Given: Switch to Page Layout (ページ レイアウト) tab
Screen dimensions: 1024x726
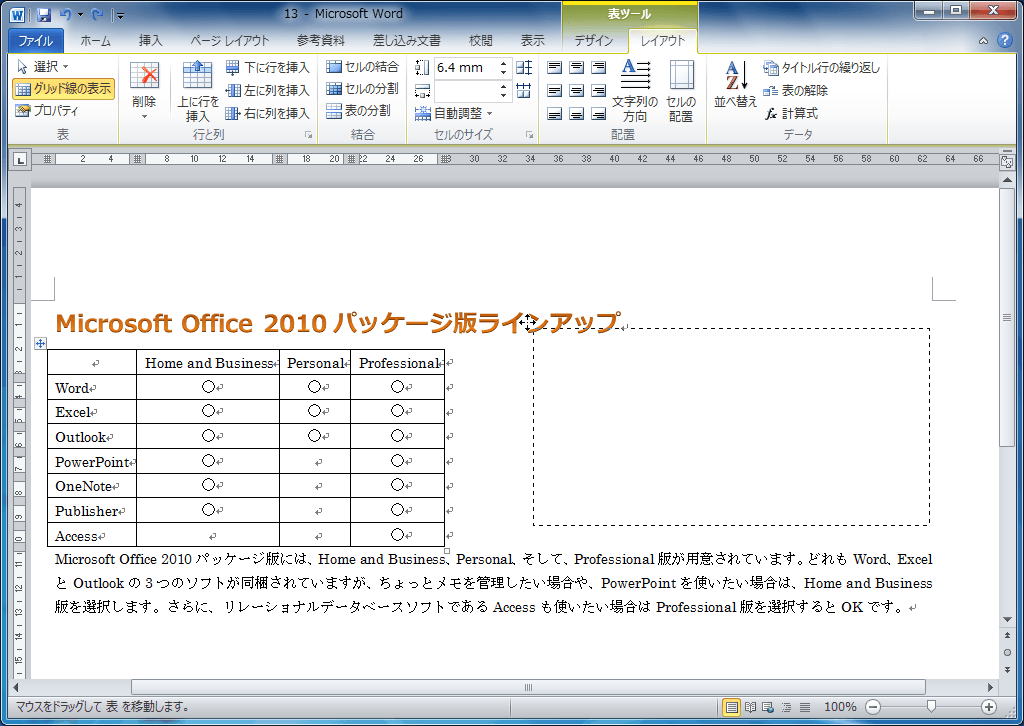Looking at the screenshot, I should pos(230,40).
